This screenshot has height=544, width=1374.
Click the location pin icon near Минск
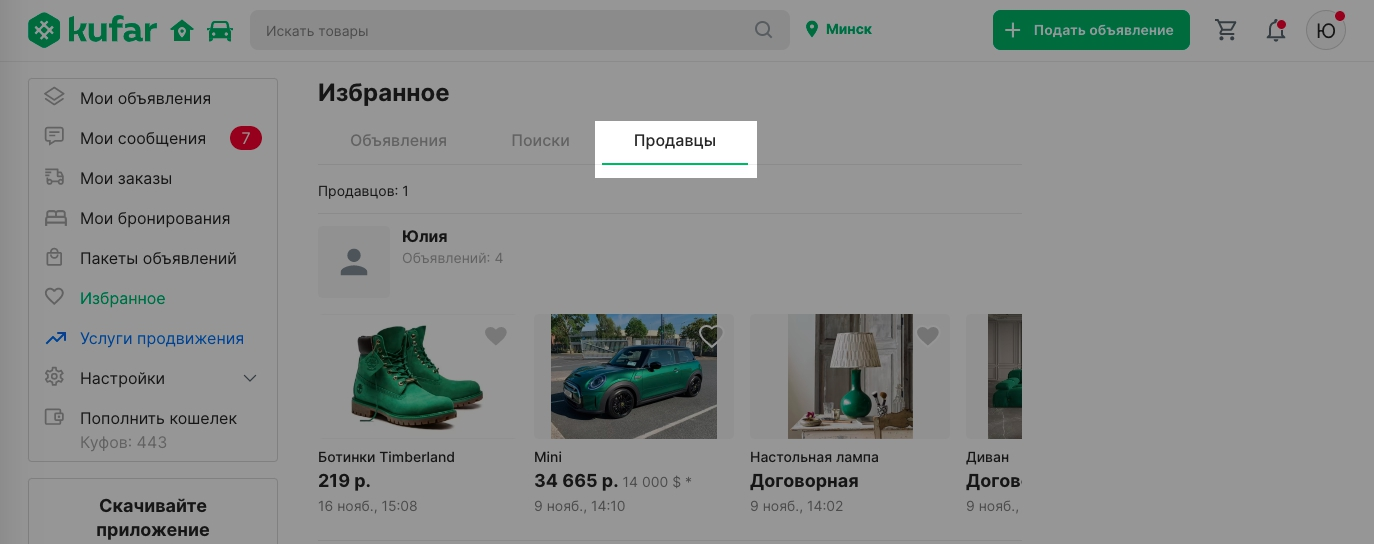pos(812,30)
